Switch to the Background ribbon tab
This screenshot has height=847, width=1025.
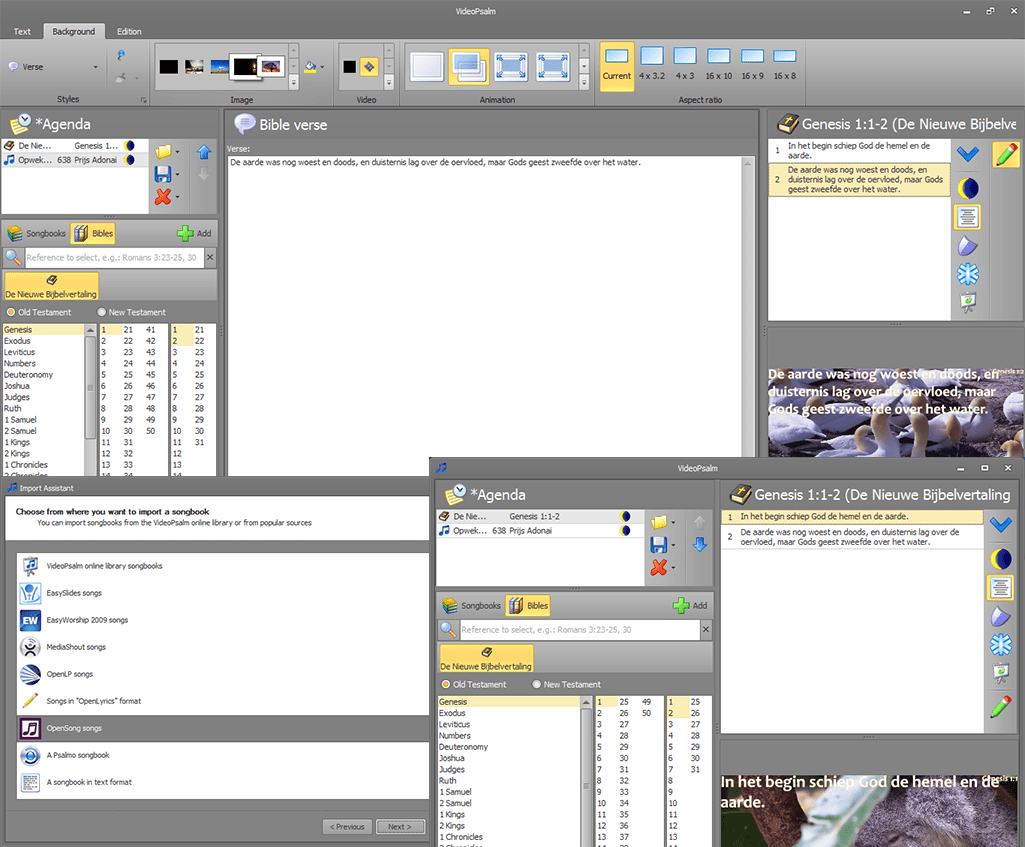pyautogui.click(x=74, y=31)
